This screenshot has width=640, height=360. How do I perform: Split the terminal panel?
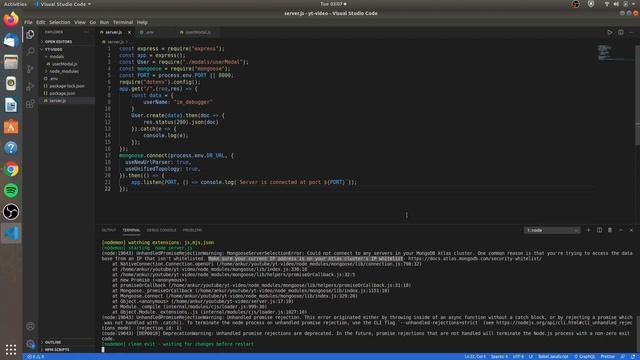click(599, 230)
